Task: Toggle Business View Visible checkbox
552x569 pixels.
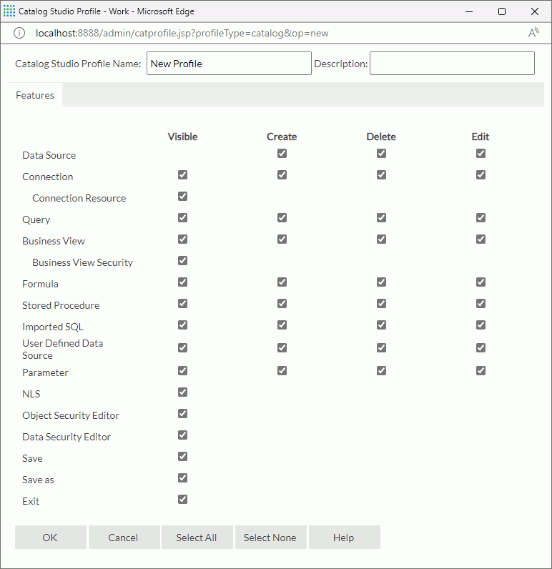Action: pyautogui.click(x=183, y=239)
